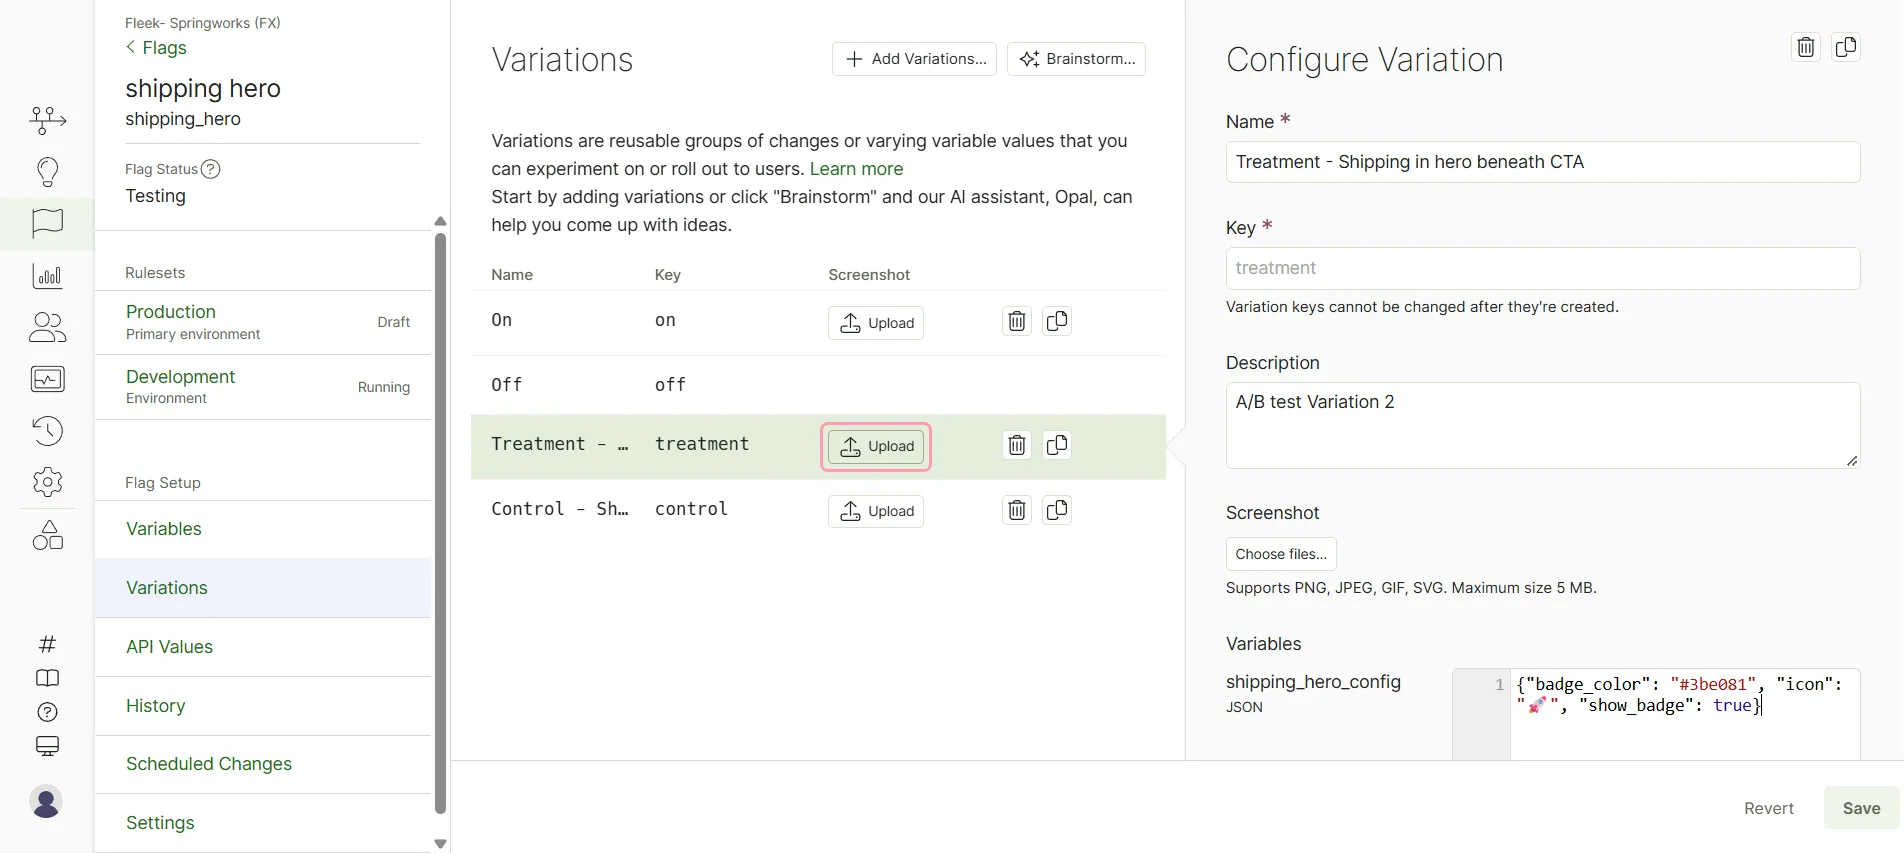Viewport: 1904px width, 853px height.
Task: Upload screenshot for Treatment variation
Action: pyautogui.click(x=876, y=447)
